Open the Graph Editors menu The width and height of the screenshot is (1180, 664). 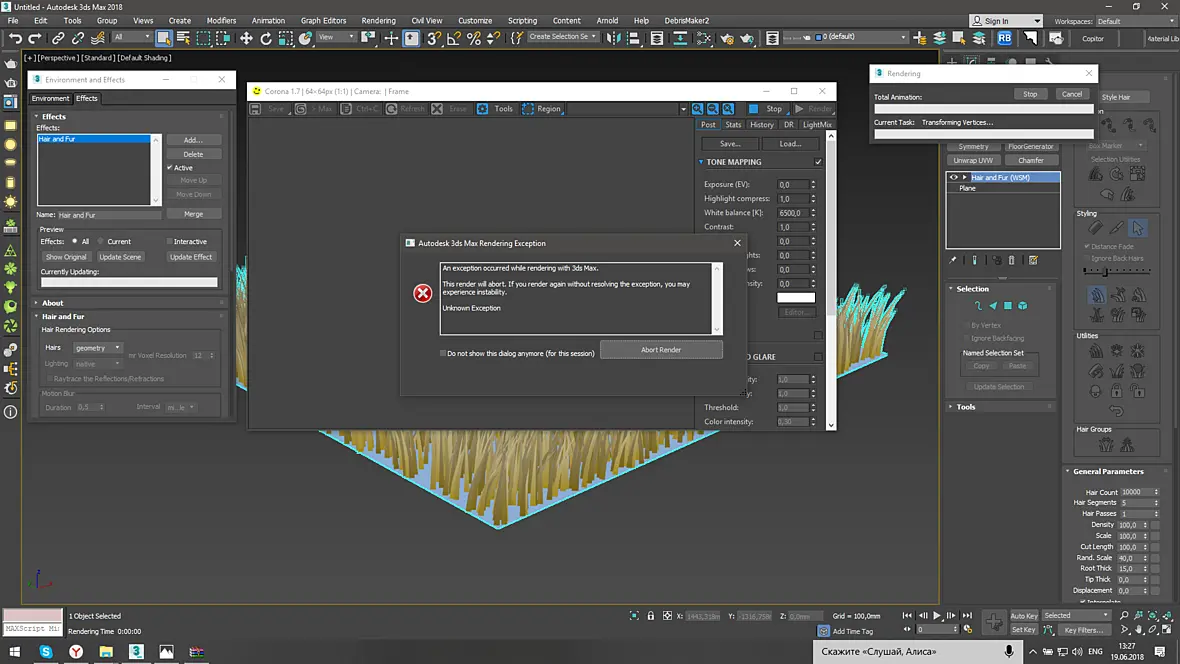(324, 20)
